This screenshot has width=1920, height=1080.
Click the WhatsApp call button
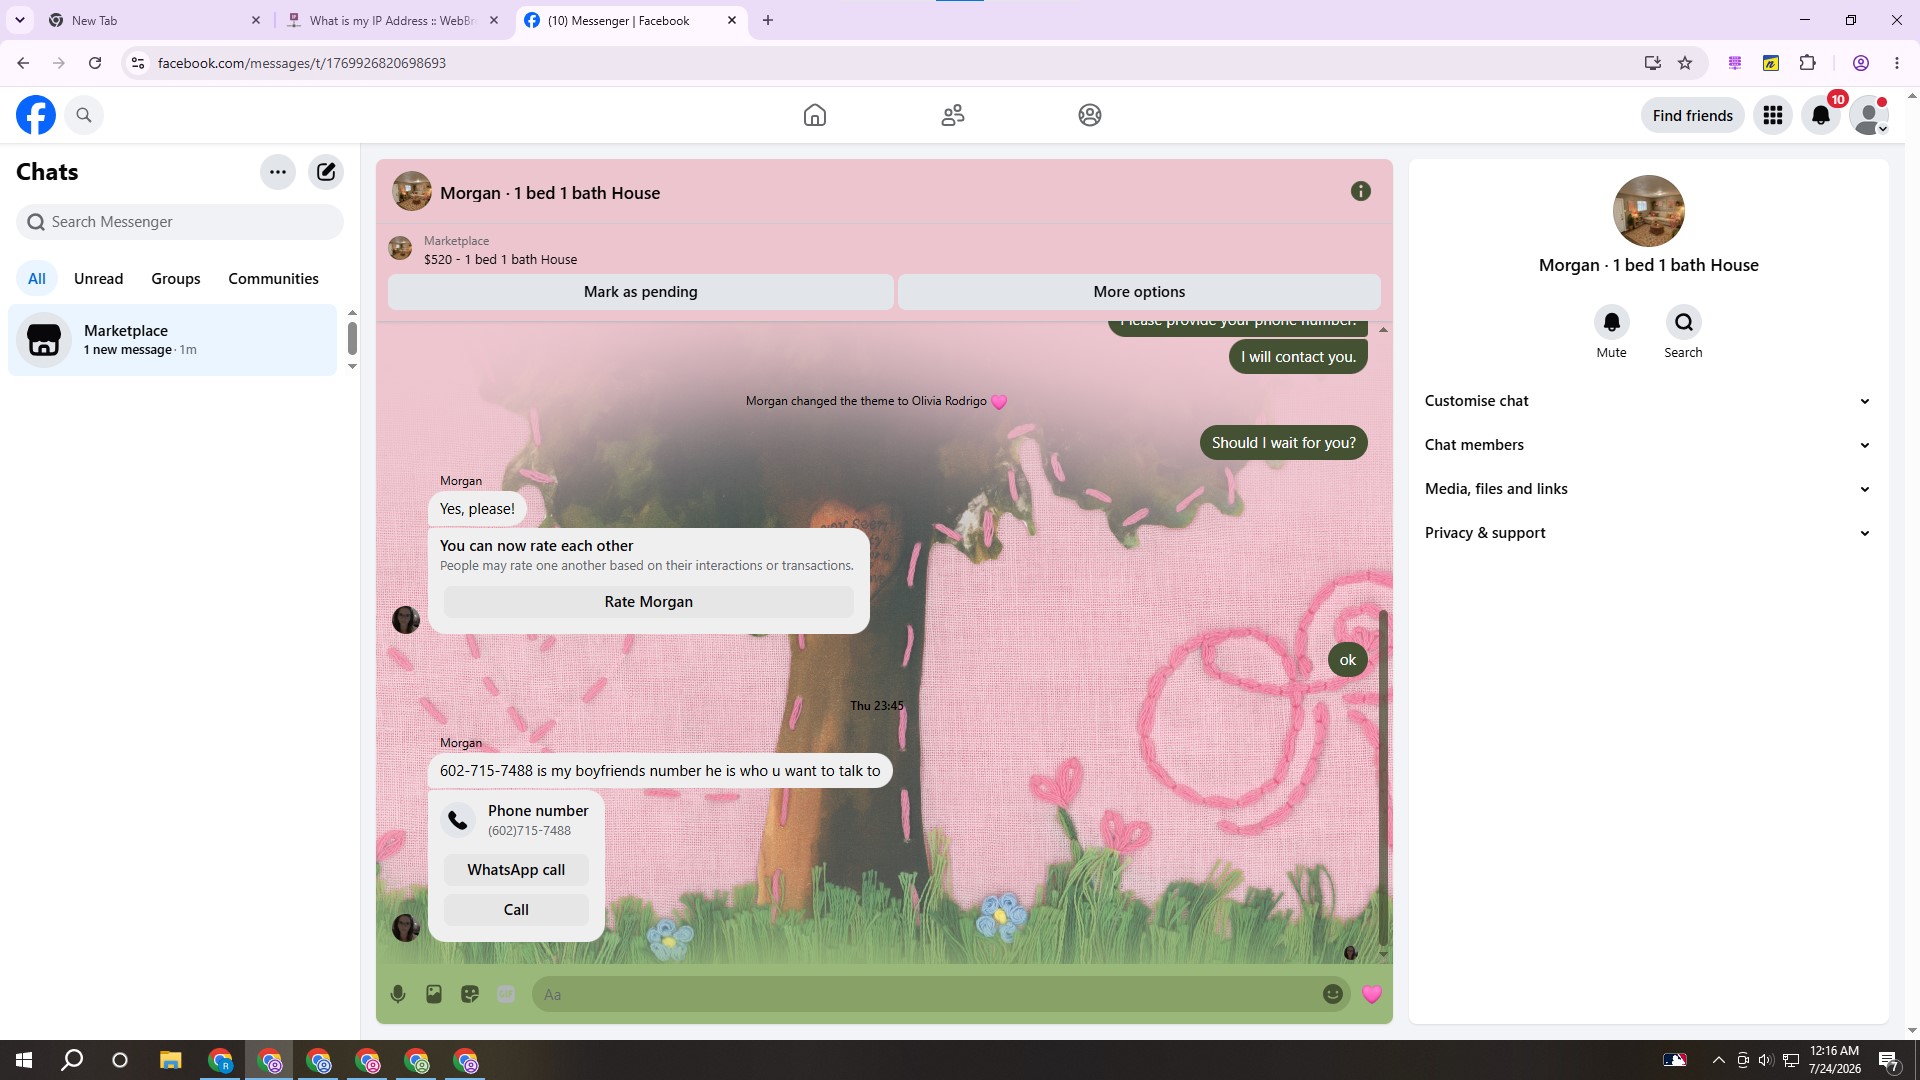click(x=516, y=870)
